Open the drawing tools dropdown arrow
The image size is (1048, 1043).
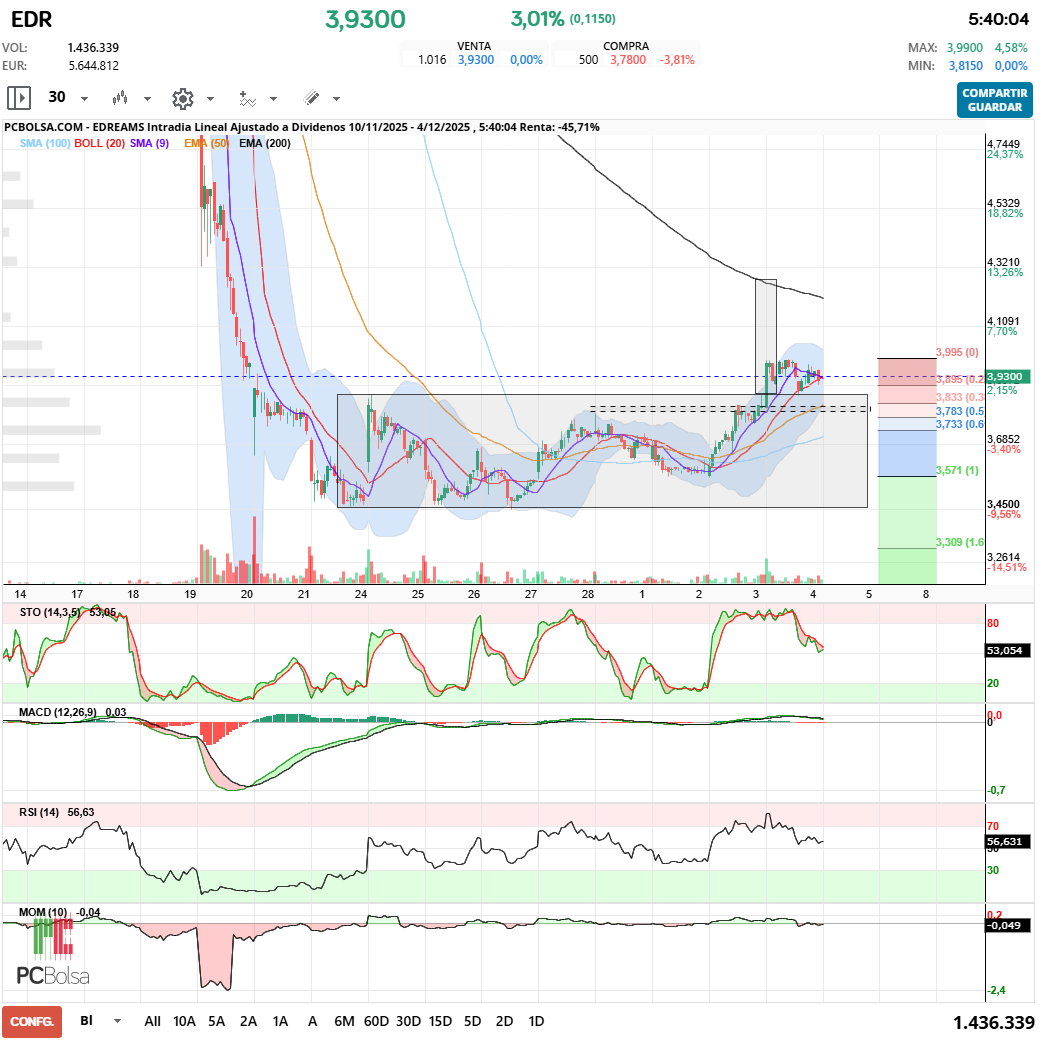pos(336,99)
